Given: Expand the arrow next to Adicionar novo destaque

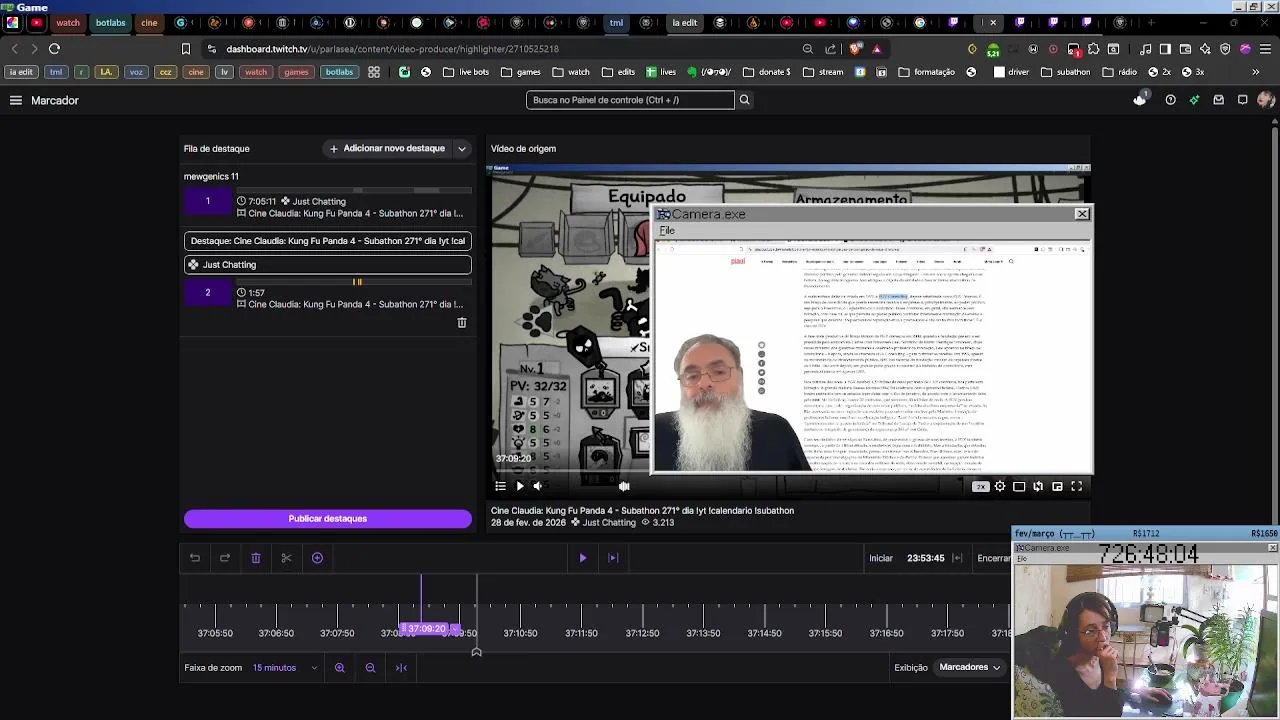Looking at the screenshot, I should click(x=462, y=149).
